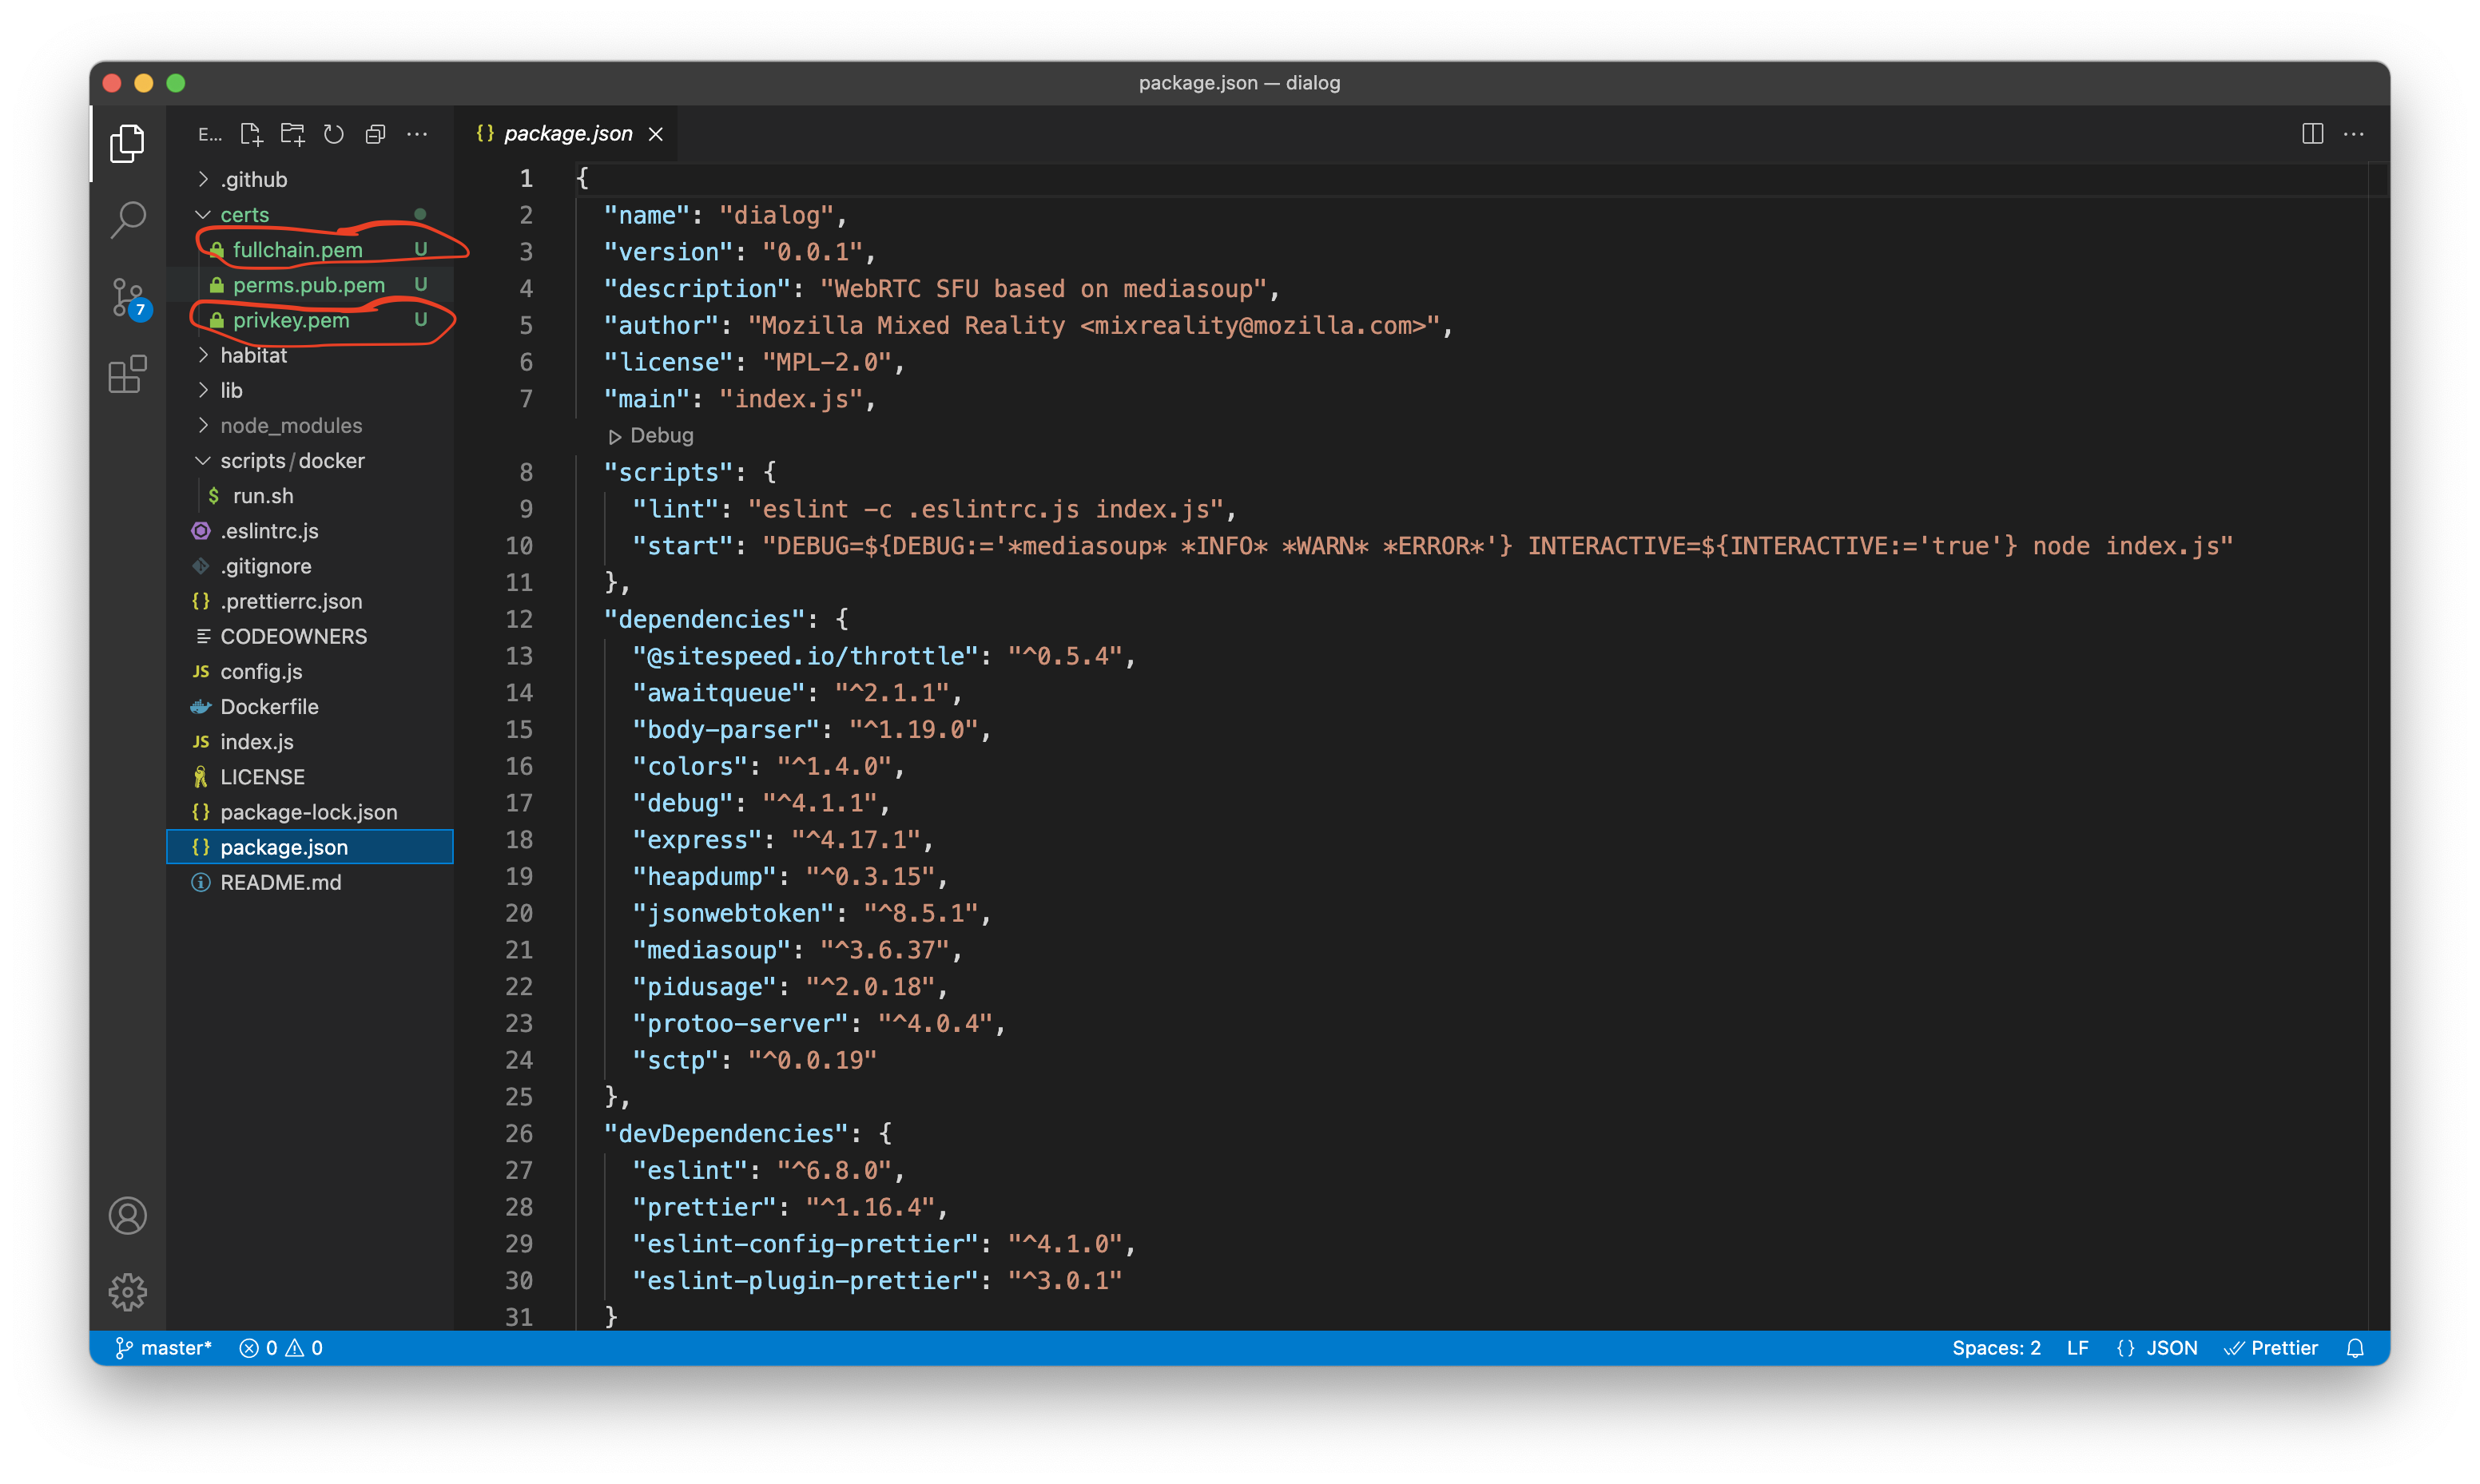Click New Folder icon in Explorer header
This screenshot has height=1484, width=2480.
point(293,134)
